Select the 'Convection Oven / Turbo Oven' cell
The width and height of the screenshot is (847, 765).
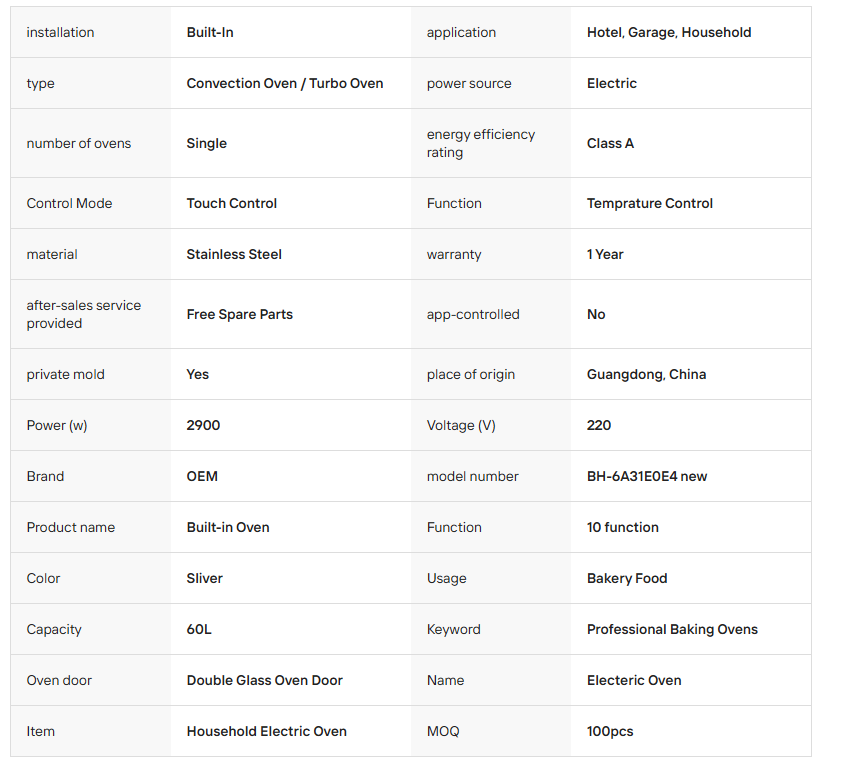pos(285,83)
